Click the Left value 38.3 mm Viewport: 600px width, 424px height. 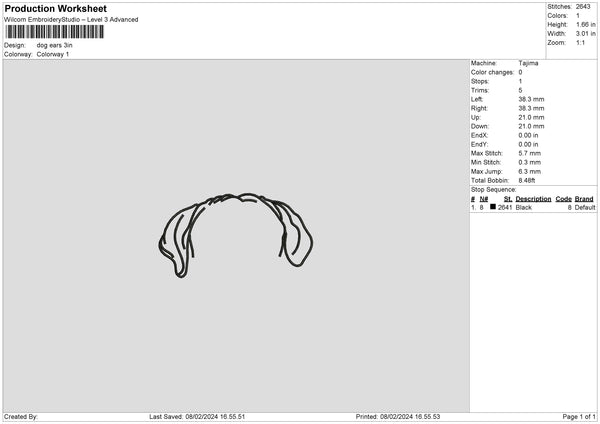tap(531, 99)
